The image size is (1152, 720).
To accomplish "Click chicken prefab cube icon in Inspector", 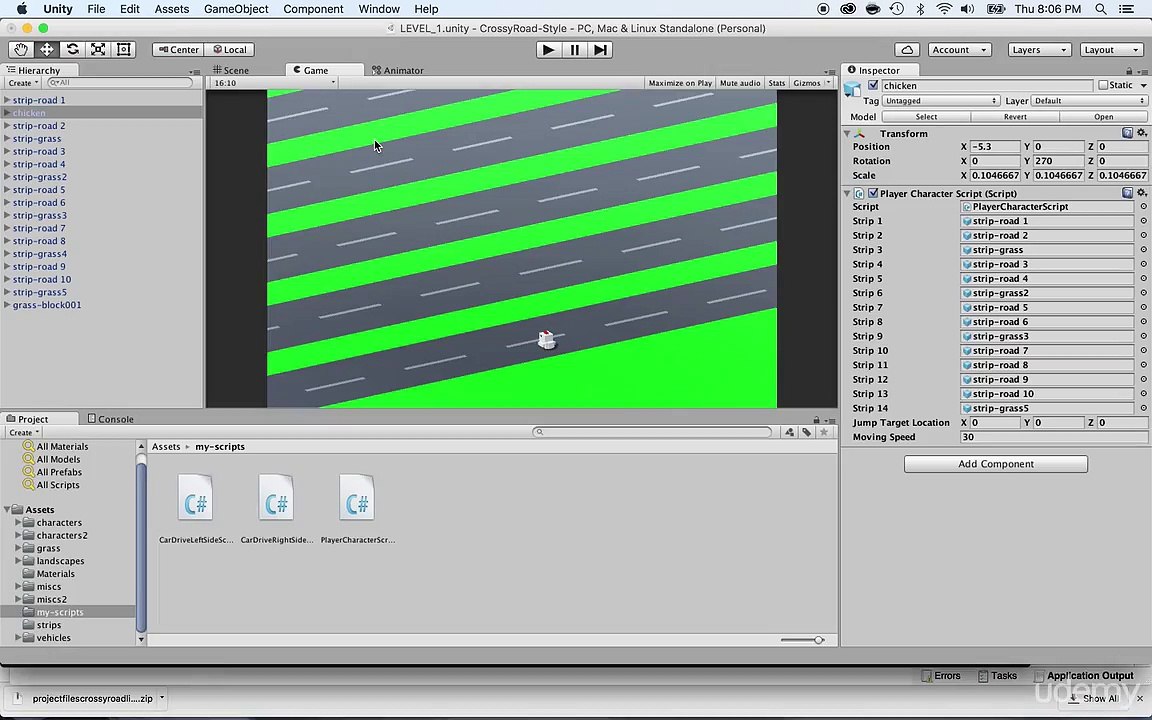I will coord(852,89).
